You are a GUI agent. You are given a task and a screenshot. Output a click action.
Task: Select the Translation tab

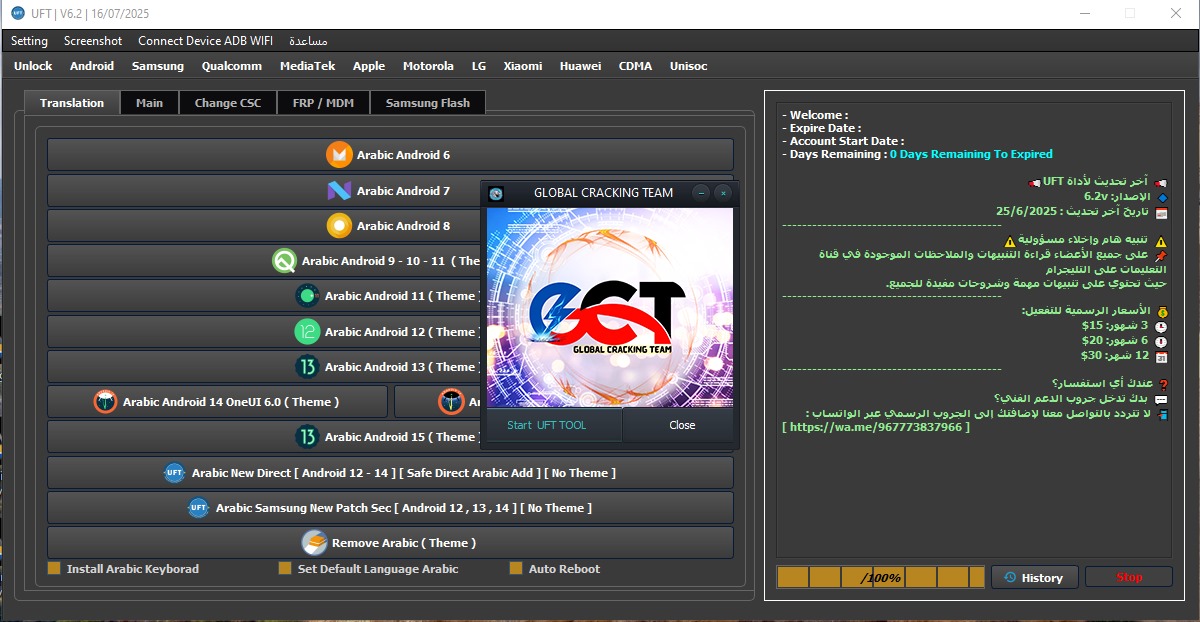click(72, 102)
